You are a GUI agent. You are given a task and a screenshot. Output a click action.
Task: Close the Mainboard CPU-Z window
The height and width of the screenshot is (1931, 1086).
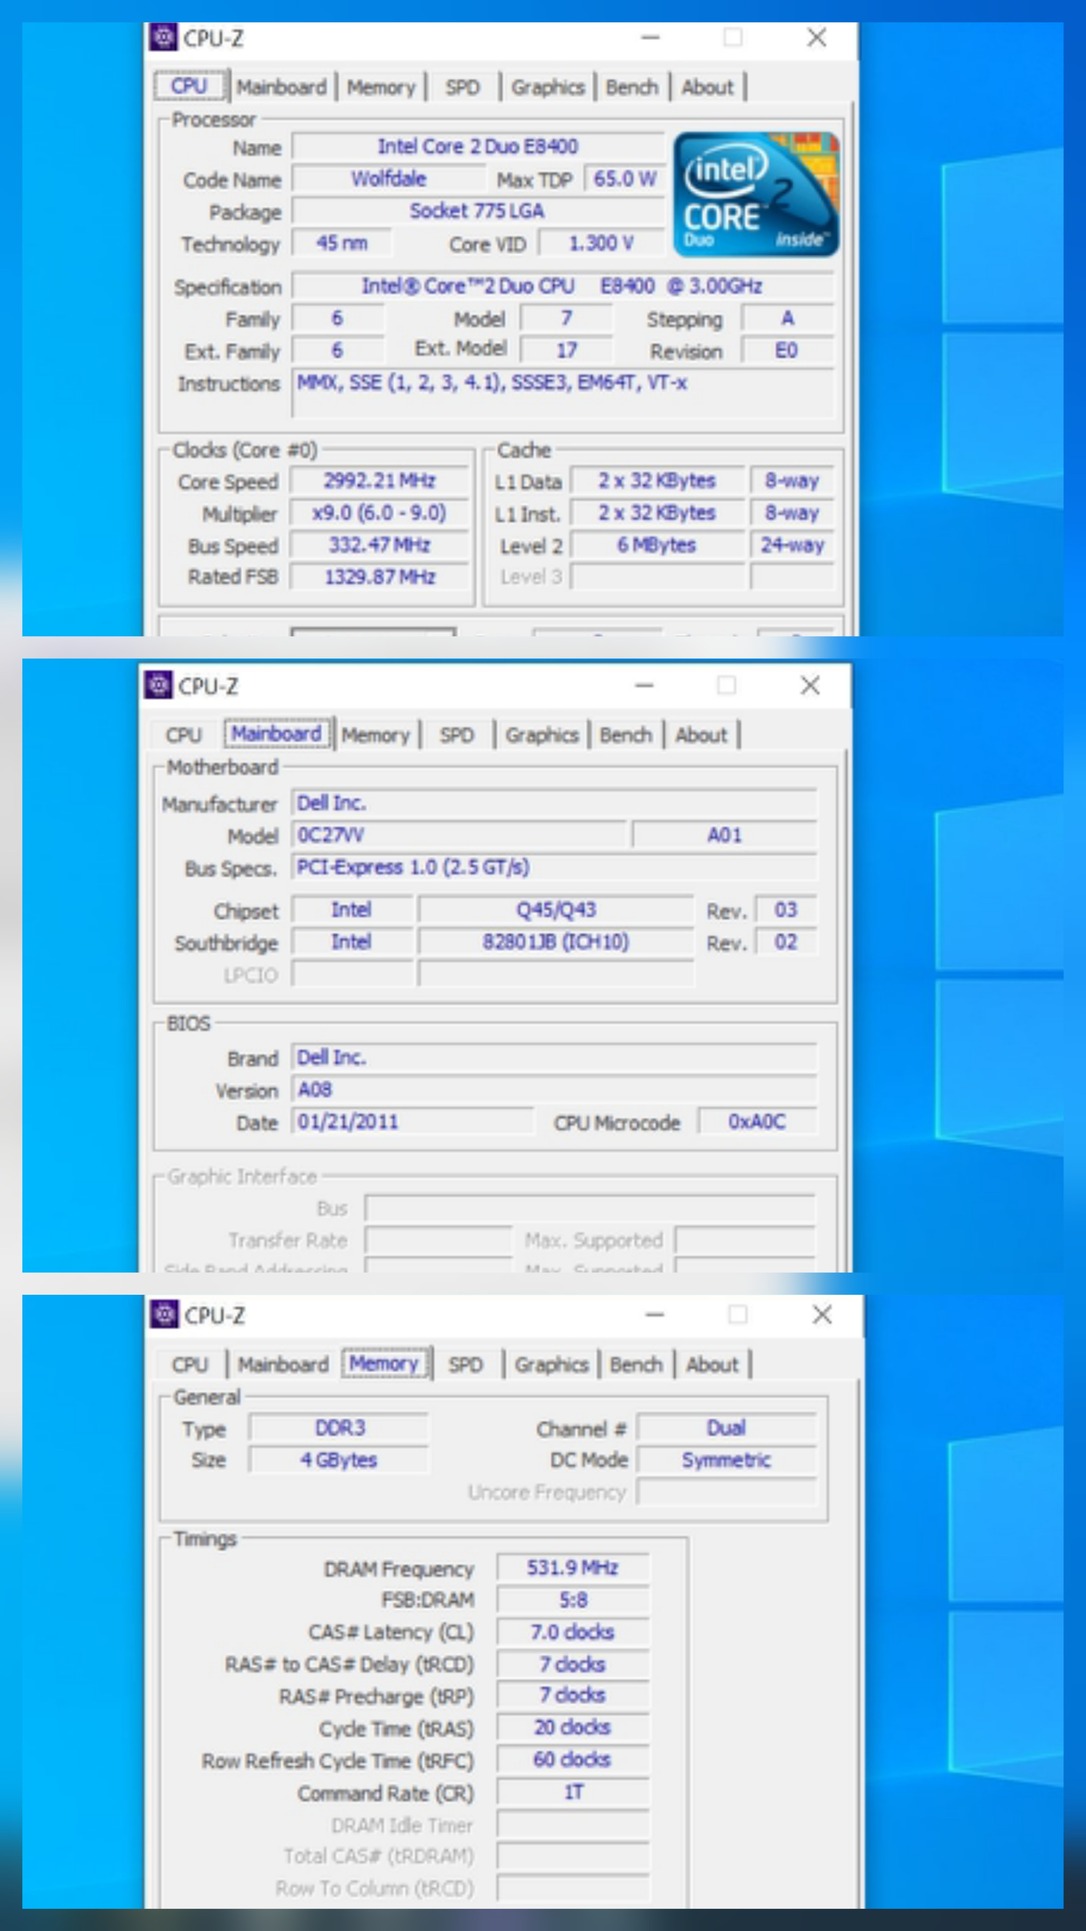[810, 685]
